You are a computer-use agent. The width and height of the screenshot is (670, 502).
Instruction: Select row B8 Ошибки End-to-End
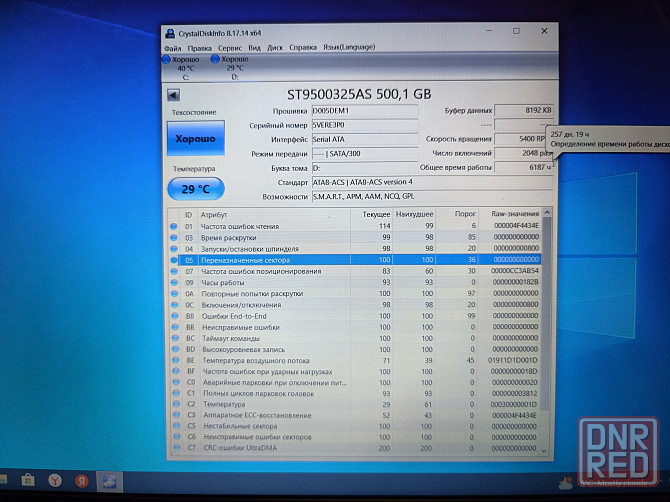click(x=355, y=316)
